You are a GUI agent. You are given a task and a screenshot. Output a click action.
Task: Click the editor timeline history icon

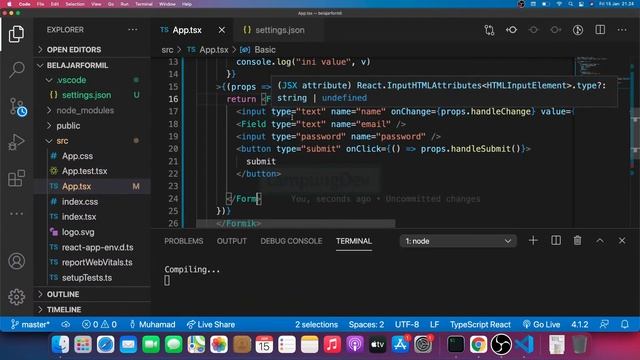[578, 30]
